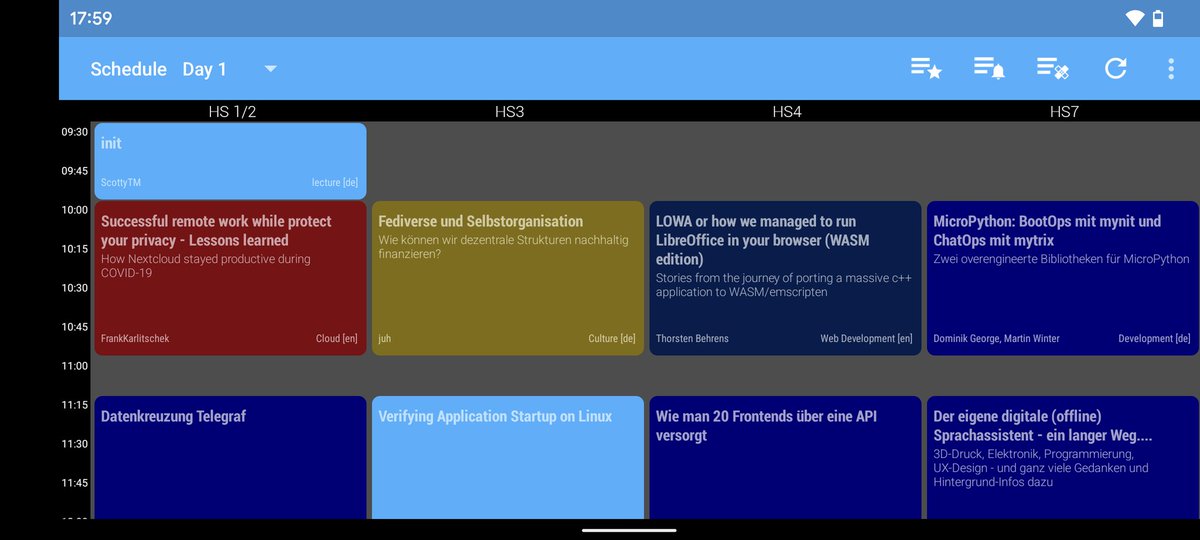Refresh the schedule

pos(1115,68)
